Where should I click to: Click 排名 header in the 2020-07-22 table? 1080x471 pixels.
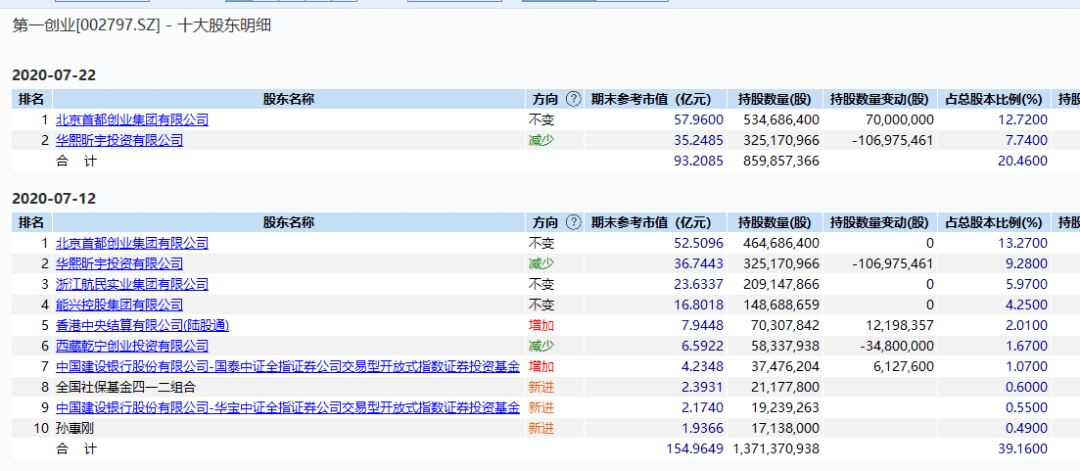31,99
